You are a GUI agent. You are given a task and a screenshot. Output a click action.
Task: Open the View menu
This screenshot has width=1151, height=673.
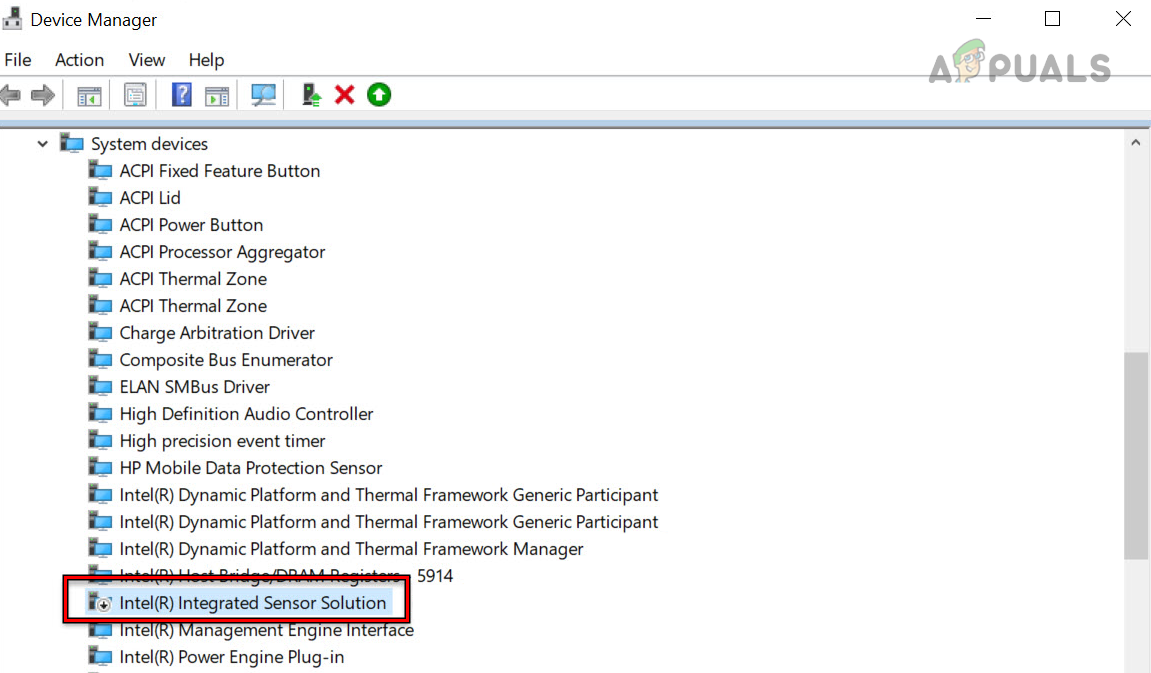tap(146, 60)
